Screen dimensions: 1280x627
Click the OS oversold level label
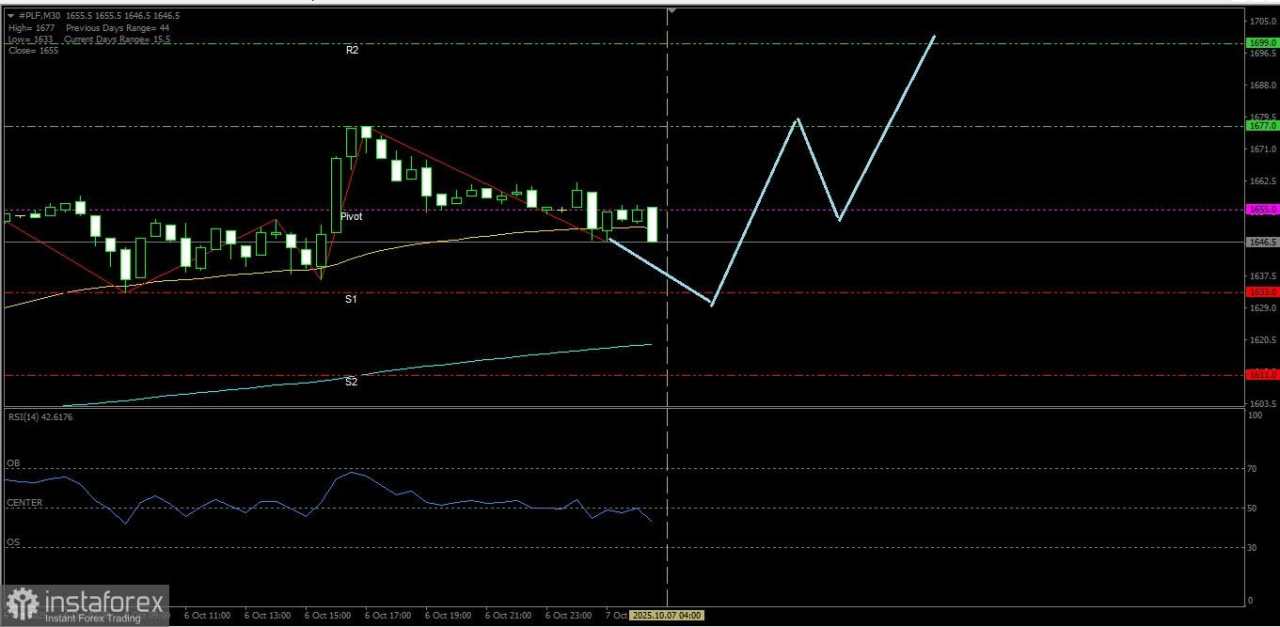[x=13, y=541]
